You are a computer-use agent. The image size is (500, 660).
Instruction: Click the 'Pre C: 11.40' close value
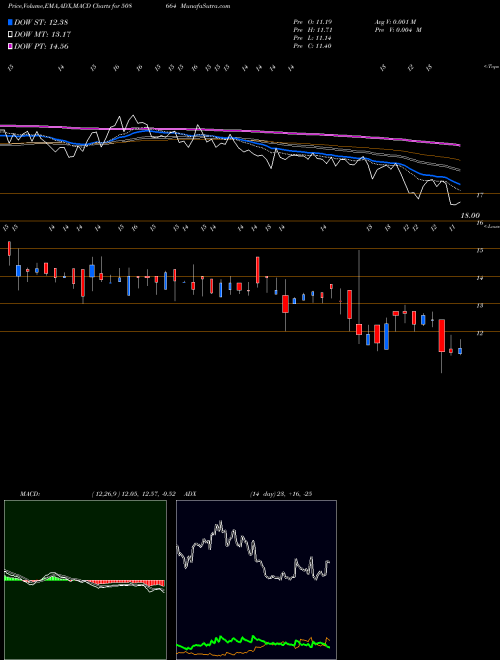313,46
